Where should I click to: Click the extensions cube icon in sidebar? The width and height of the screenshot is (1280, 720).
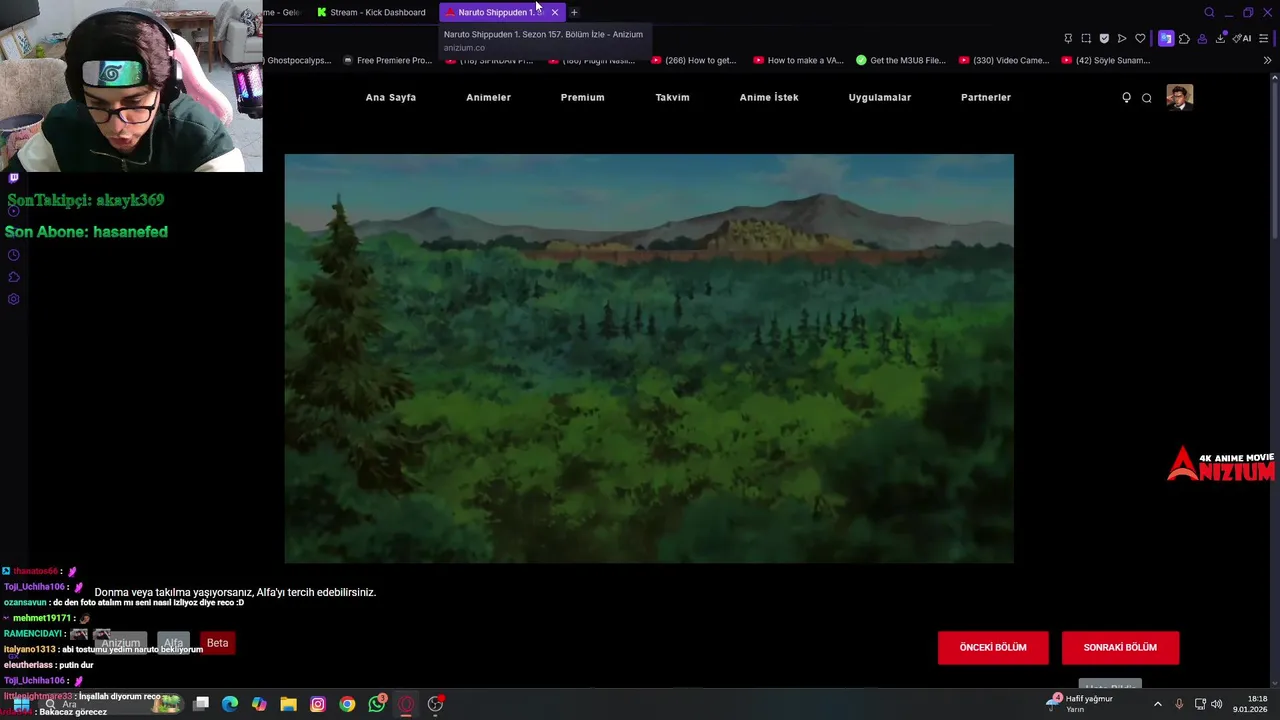13,277
